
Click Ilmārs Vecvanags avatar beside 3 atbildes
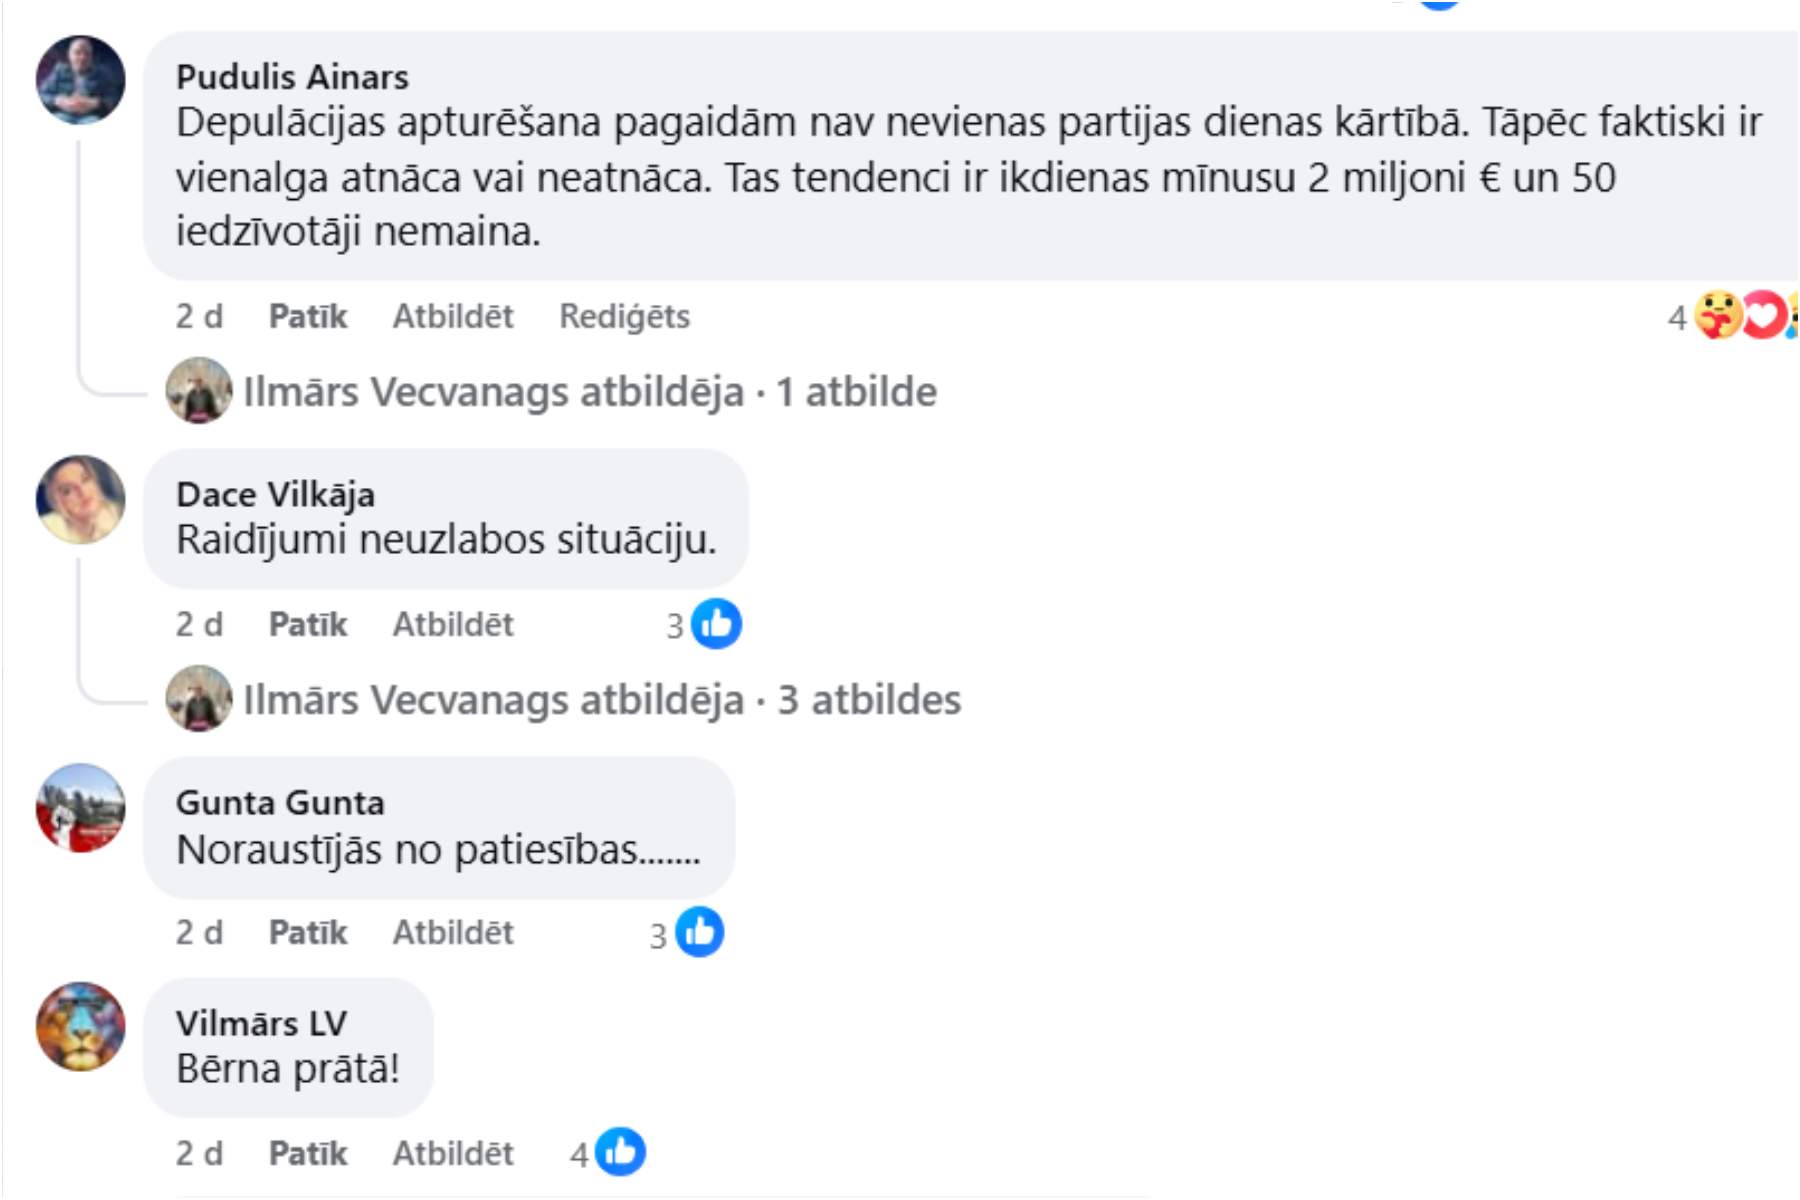[x=199, y=698]
